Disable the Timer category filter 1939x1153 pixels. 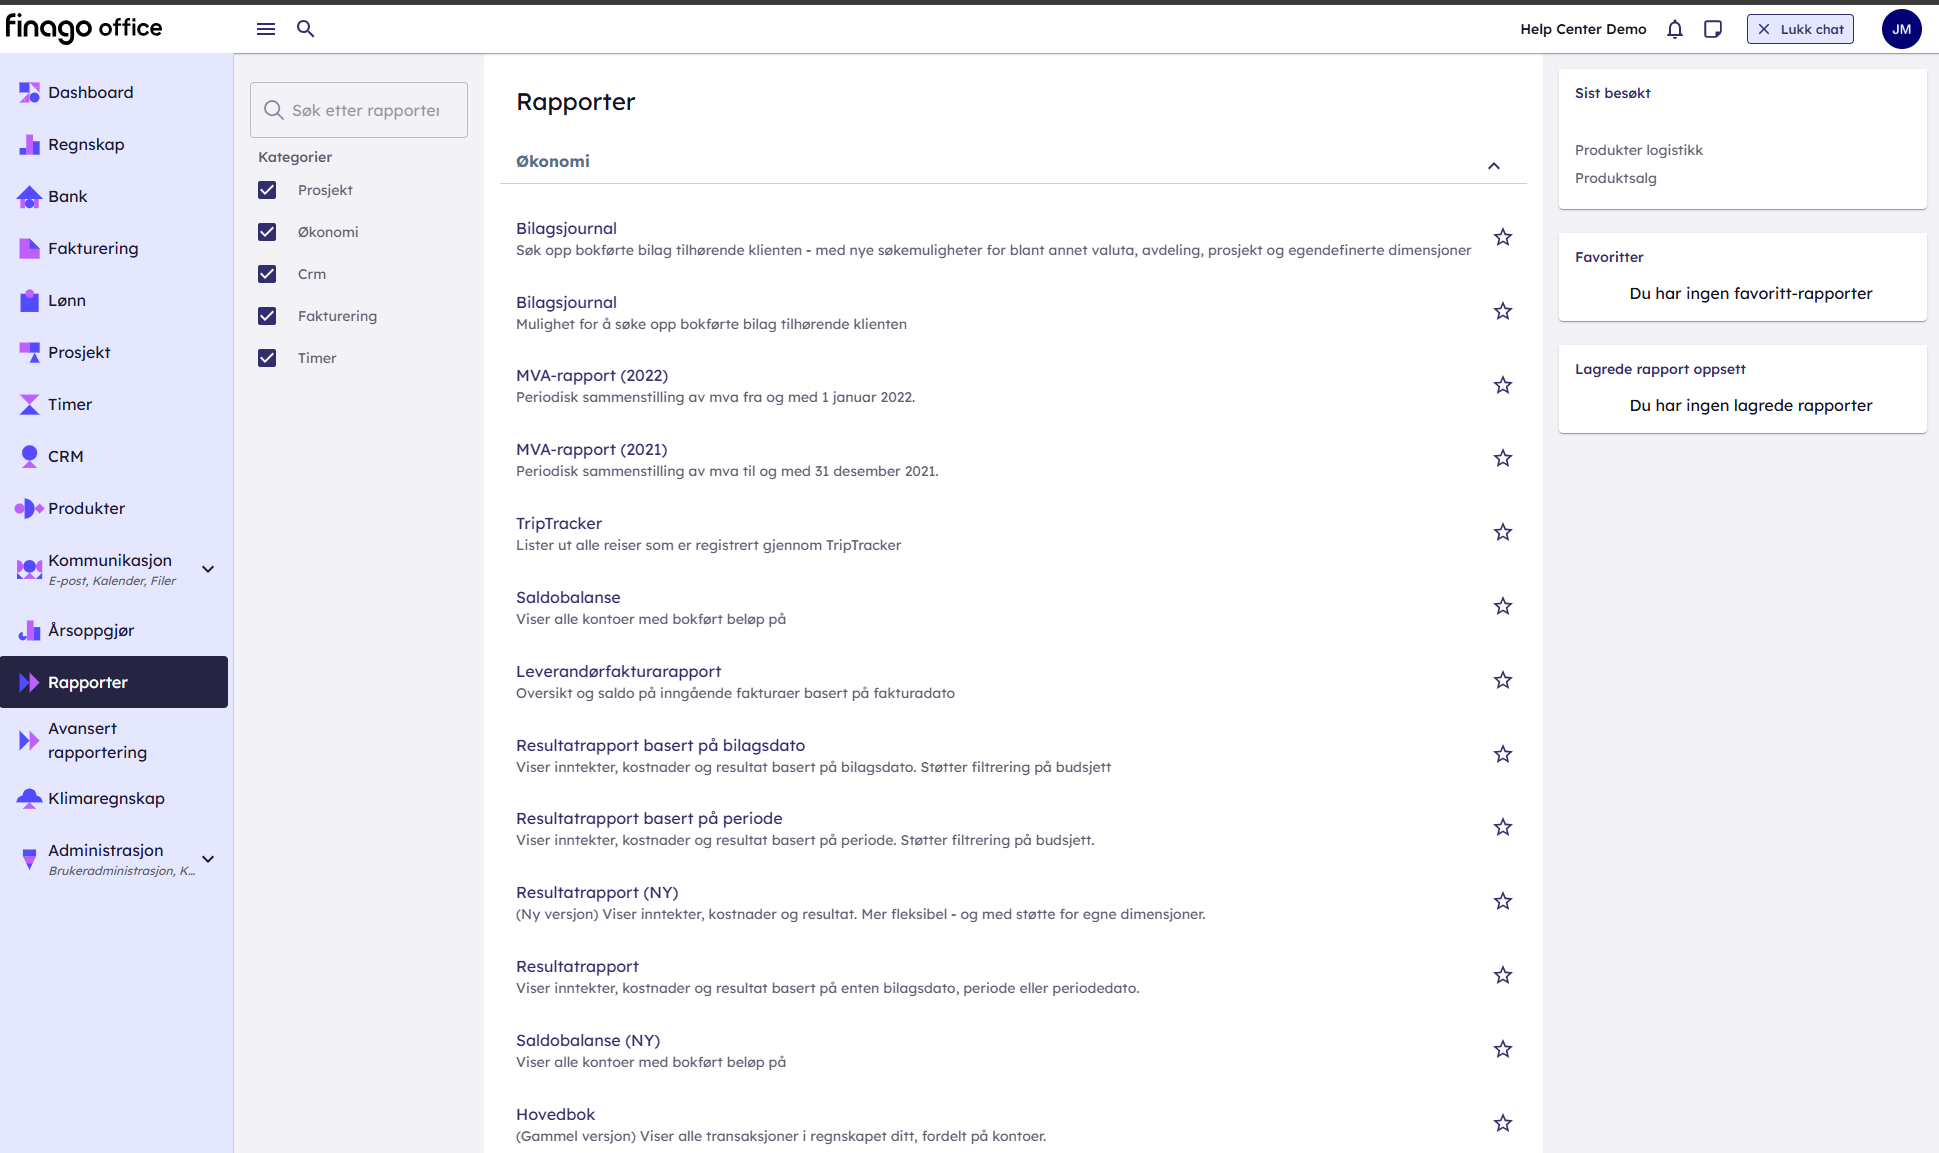[x=267, y=358]
